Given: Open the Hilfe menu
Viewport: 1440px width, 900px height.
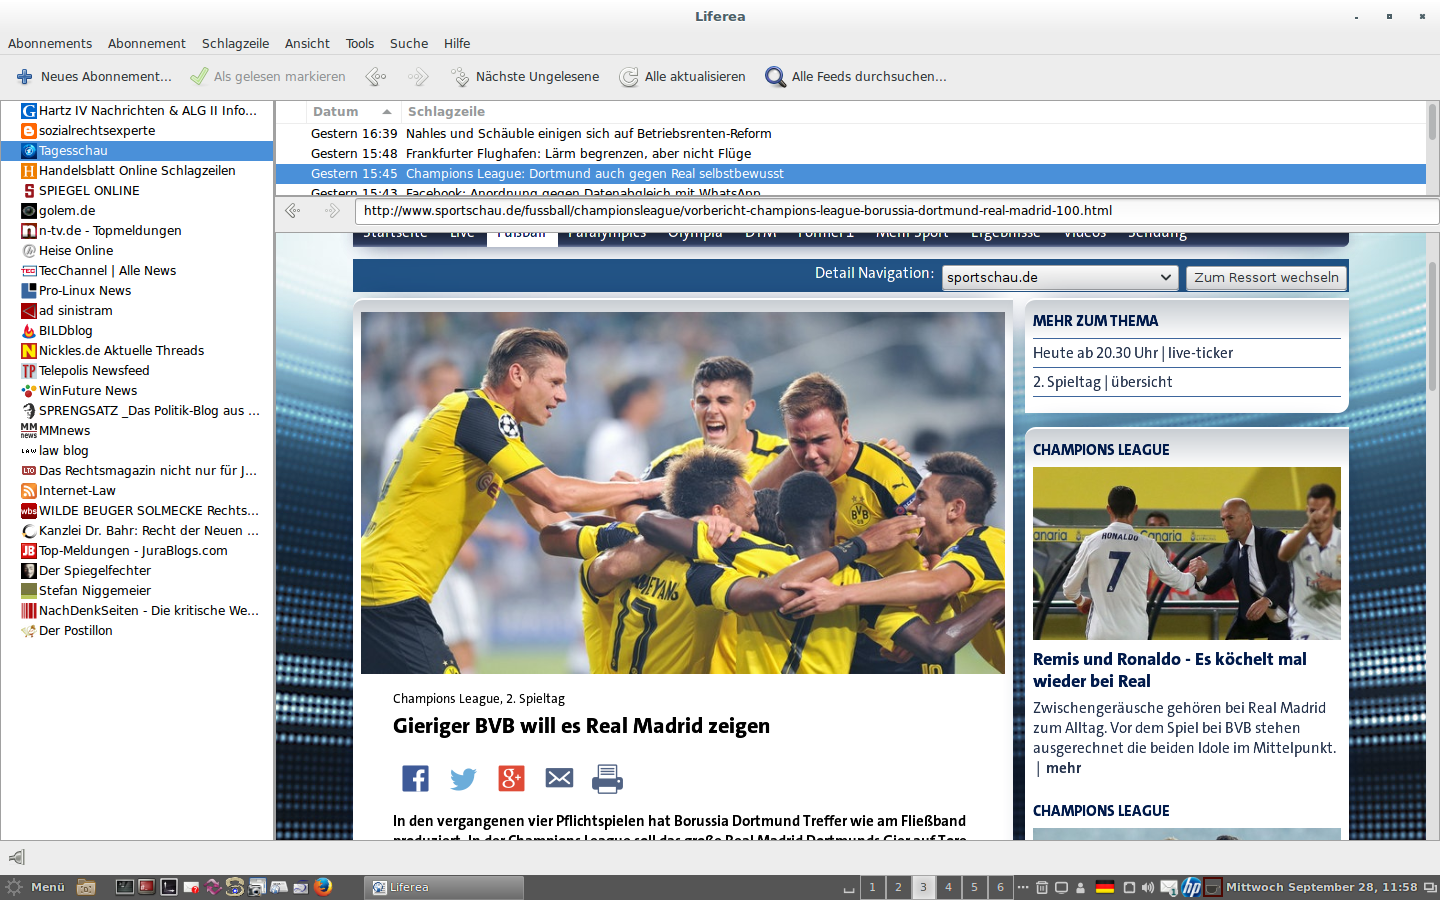Looking at the screenshot, I should pos(457,43).
